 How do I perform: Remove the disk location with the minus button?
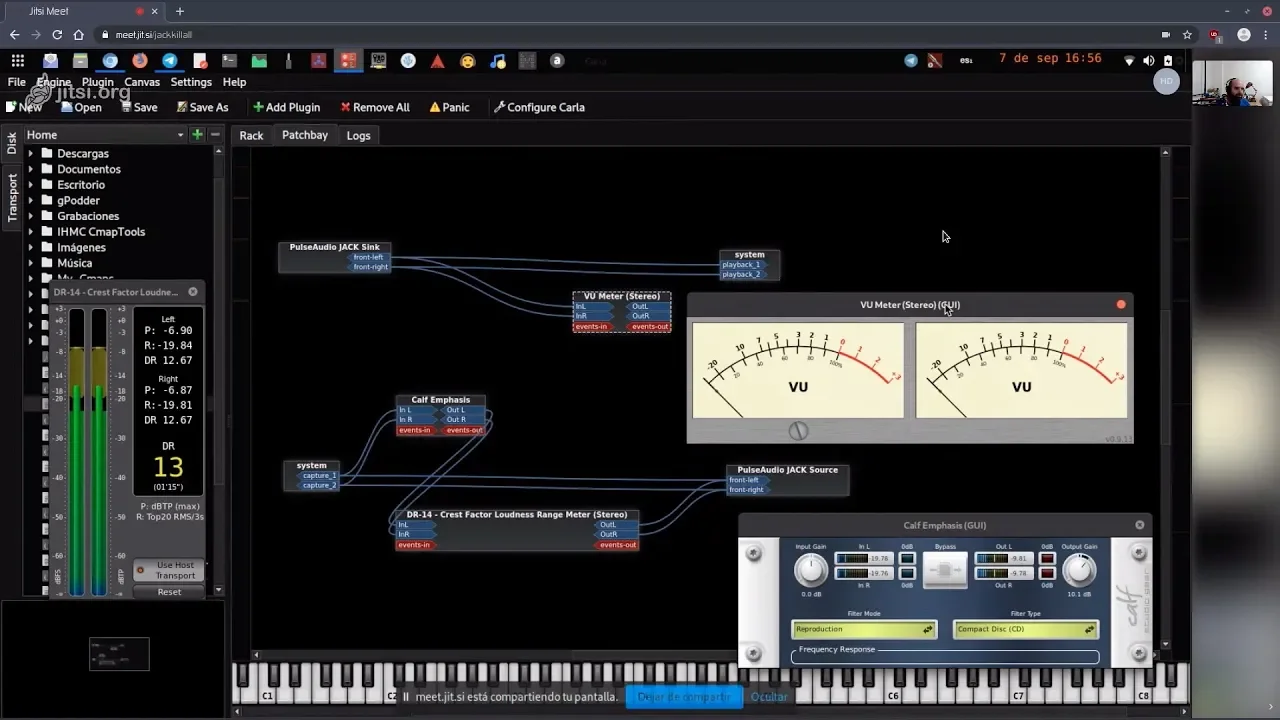click(x=215, y=134)
